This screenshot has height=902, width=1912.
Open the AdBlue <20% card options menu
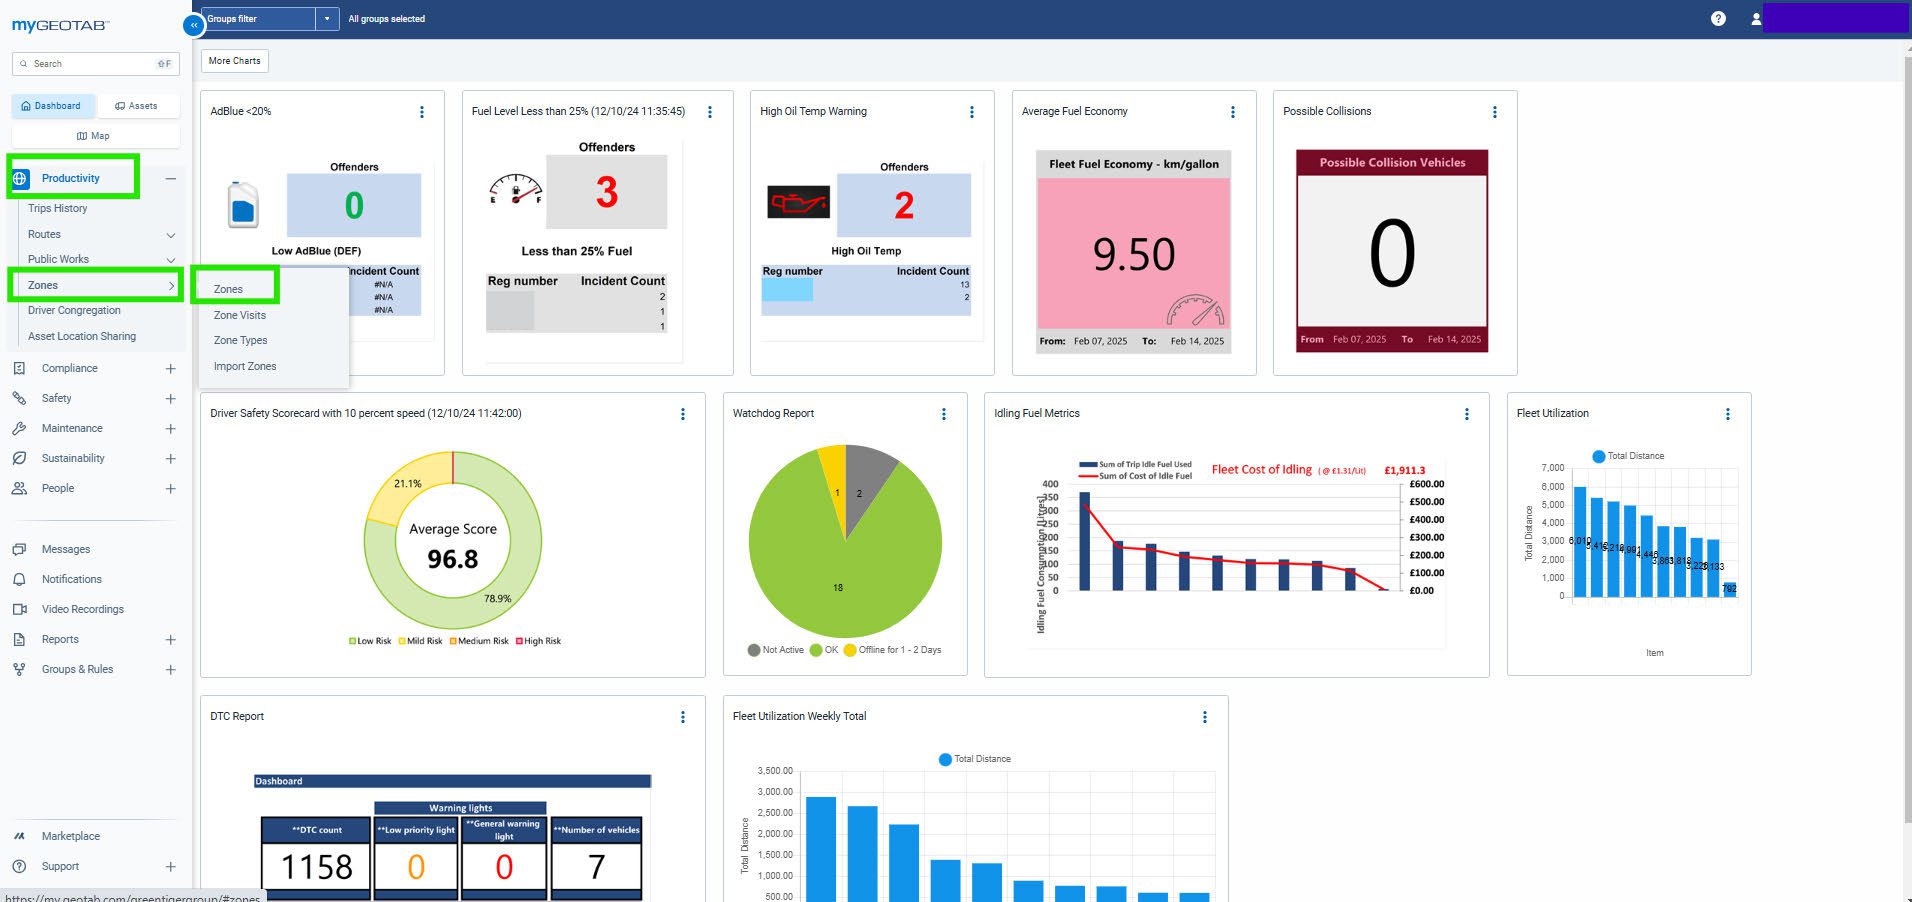tap(421, 112)
